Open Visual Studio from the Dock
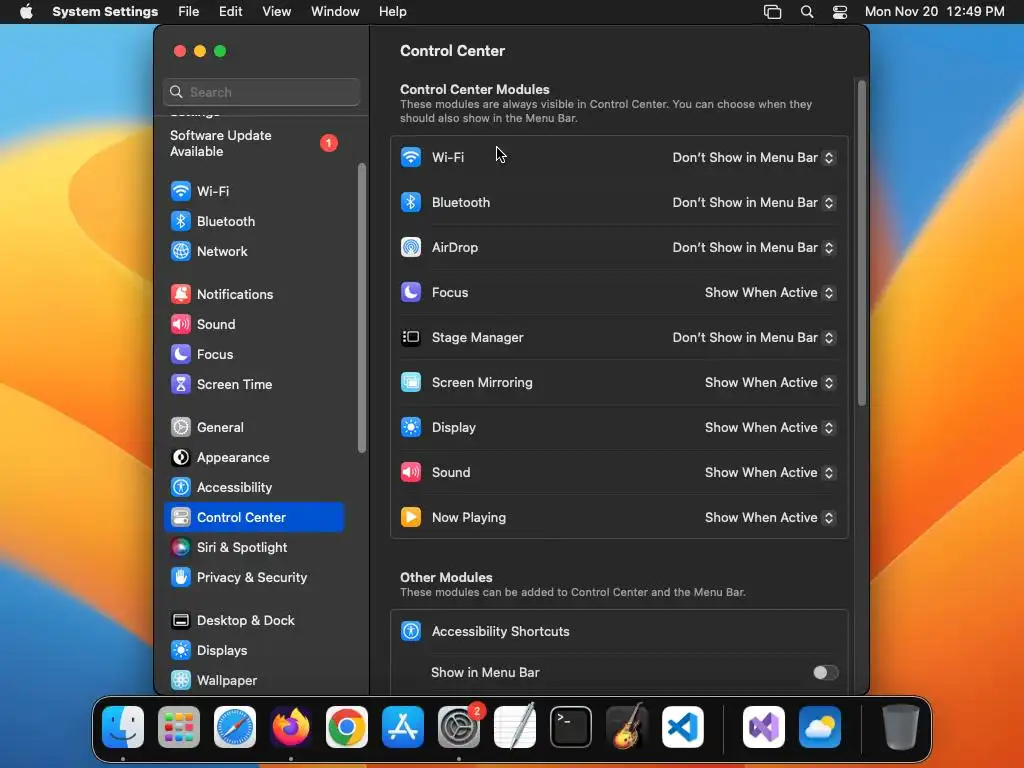 tap(764, 727)
